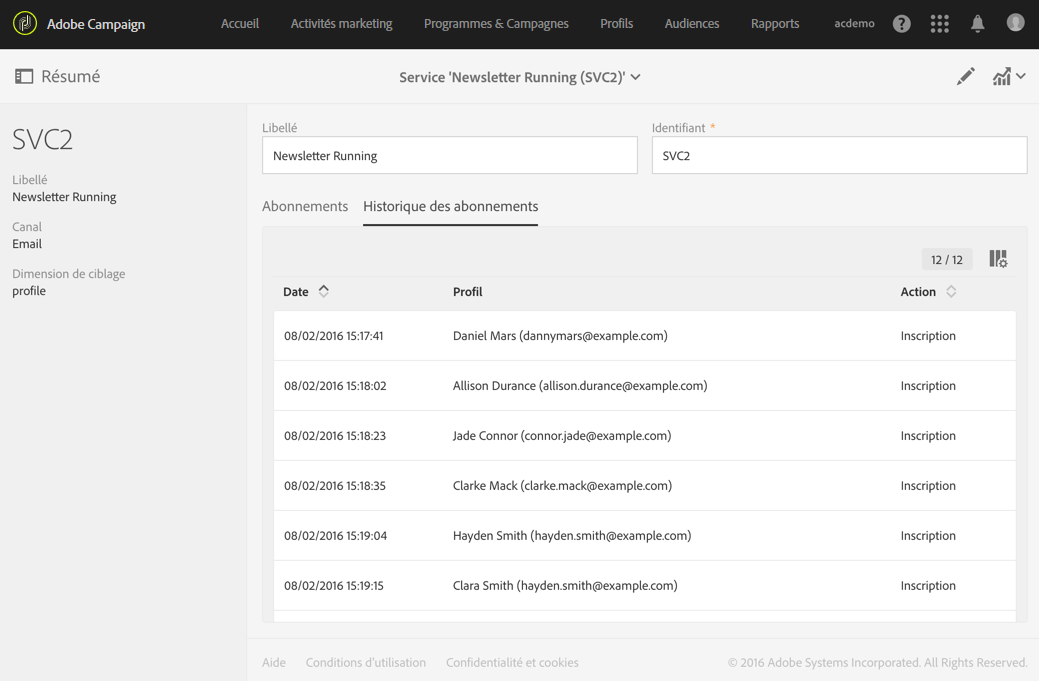Expand the service title dropdown chevron
1039x681 pixels.
pyautogui.click(x=636, y=77)
